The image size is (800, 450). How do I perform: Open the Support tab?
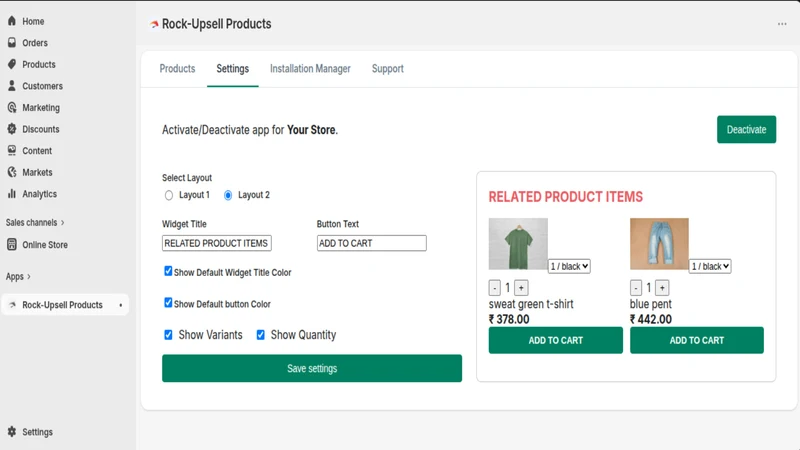pyautogui.click(x=388, y=68)
